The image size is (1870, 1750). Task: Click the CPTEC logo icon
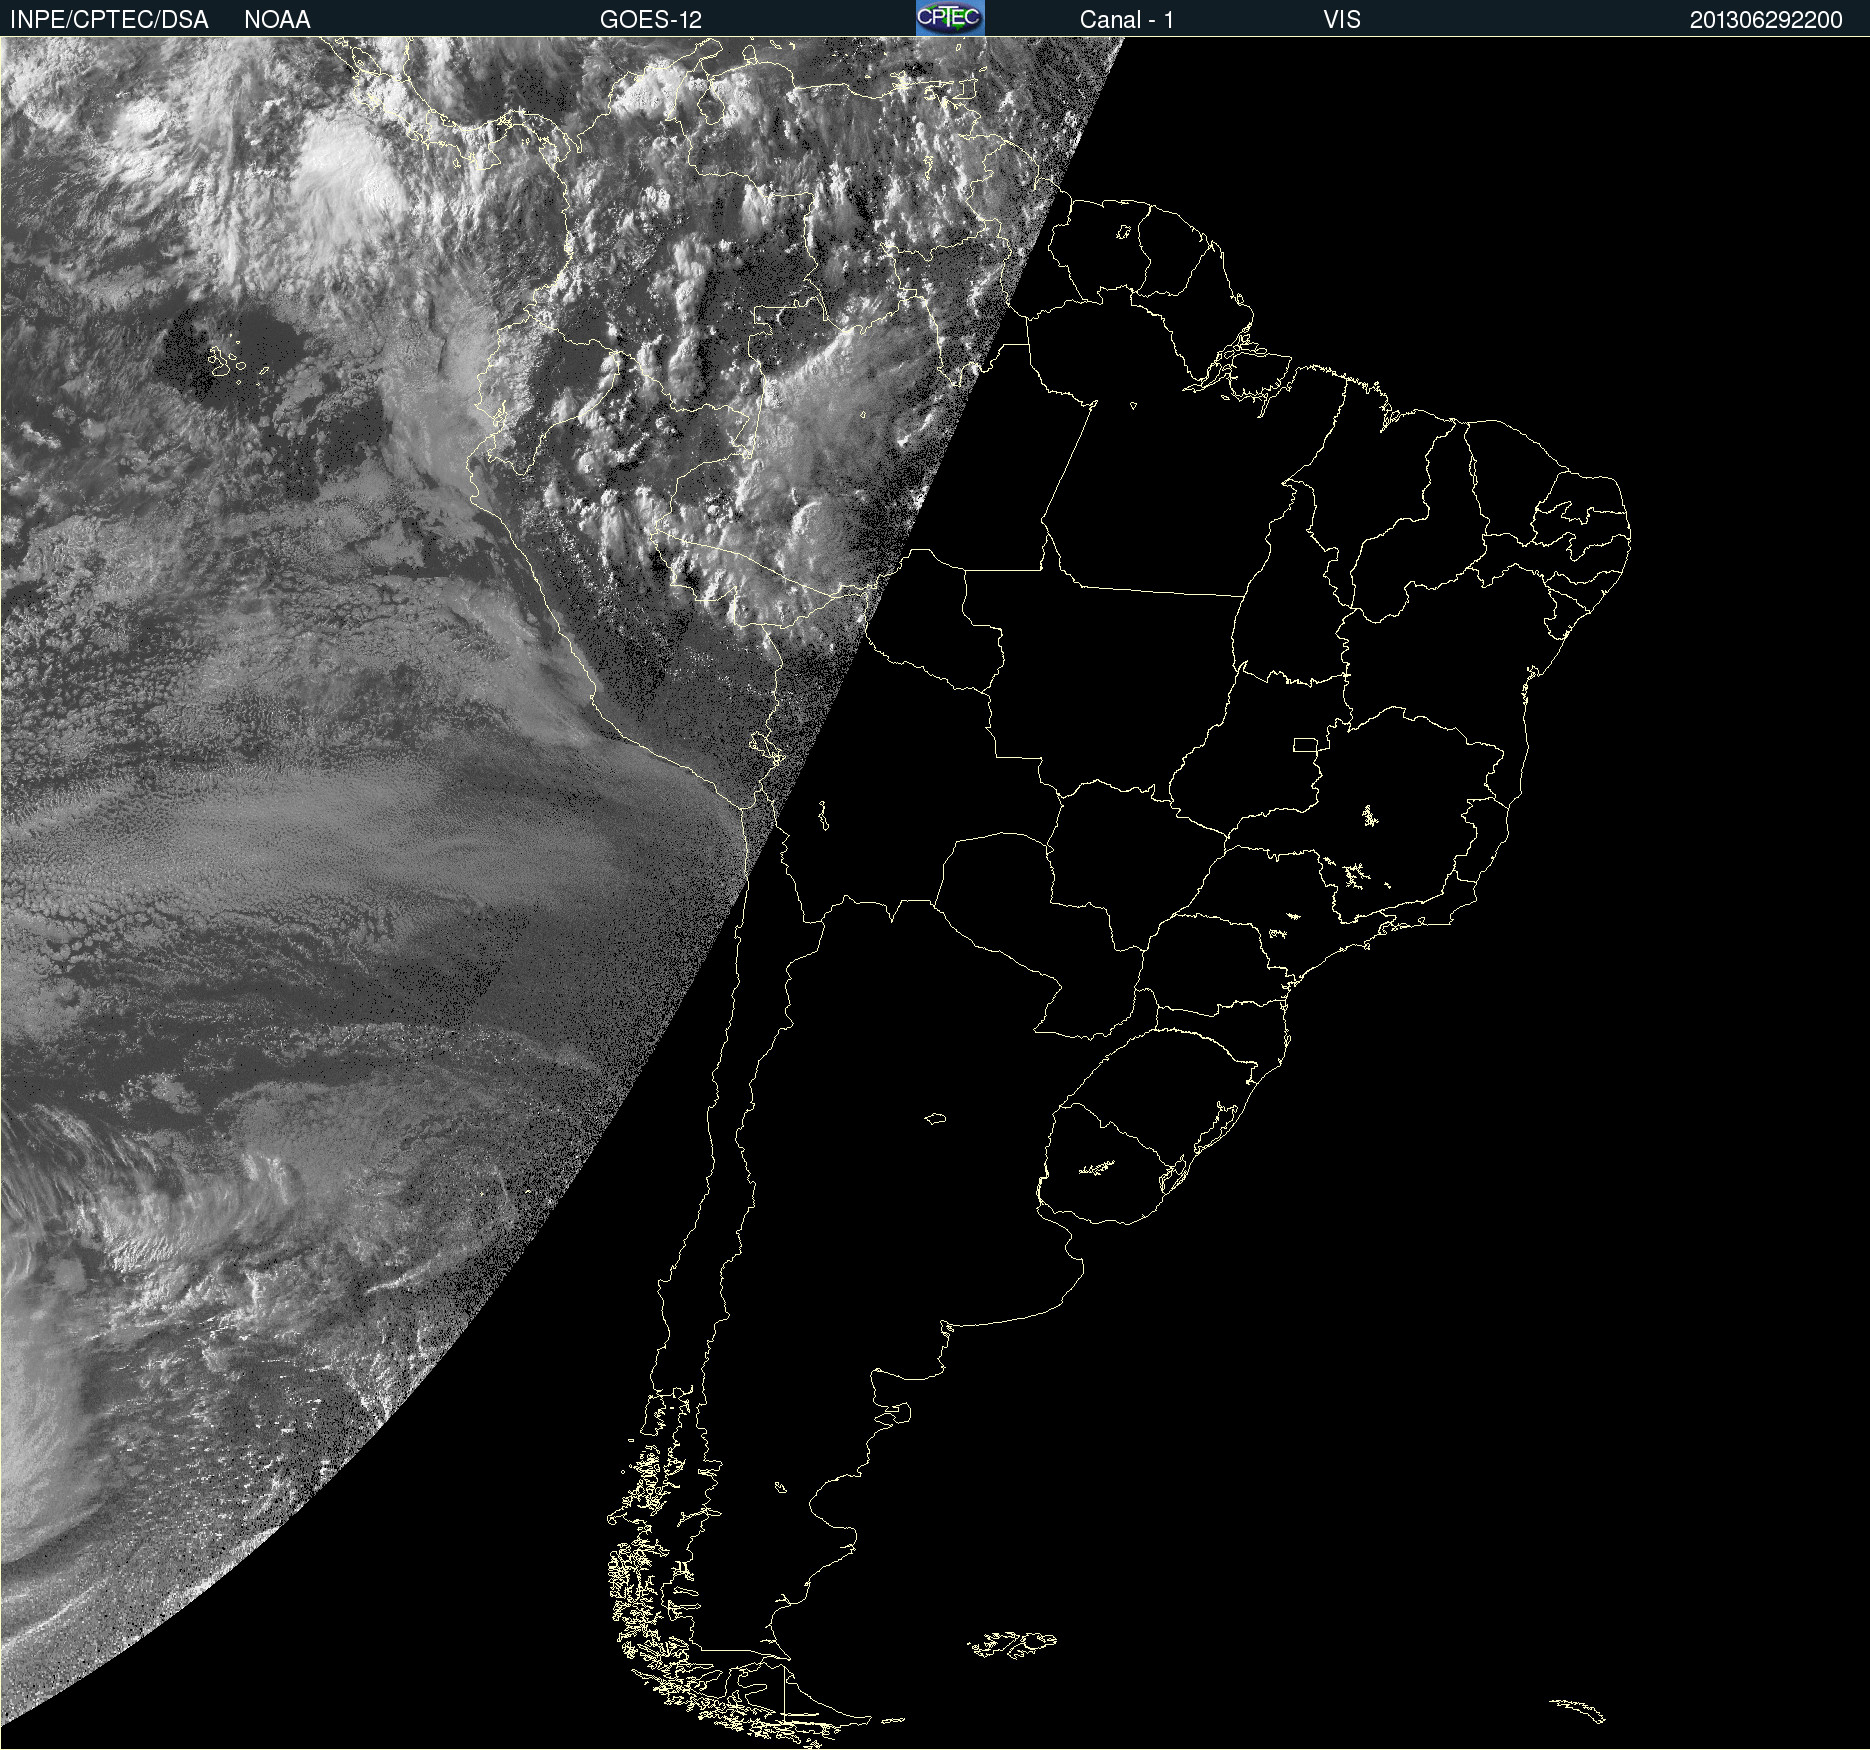click(950, 18)
